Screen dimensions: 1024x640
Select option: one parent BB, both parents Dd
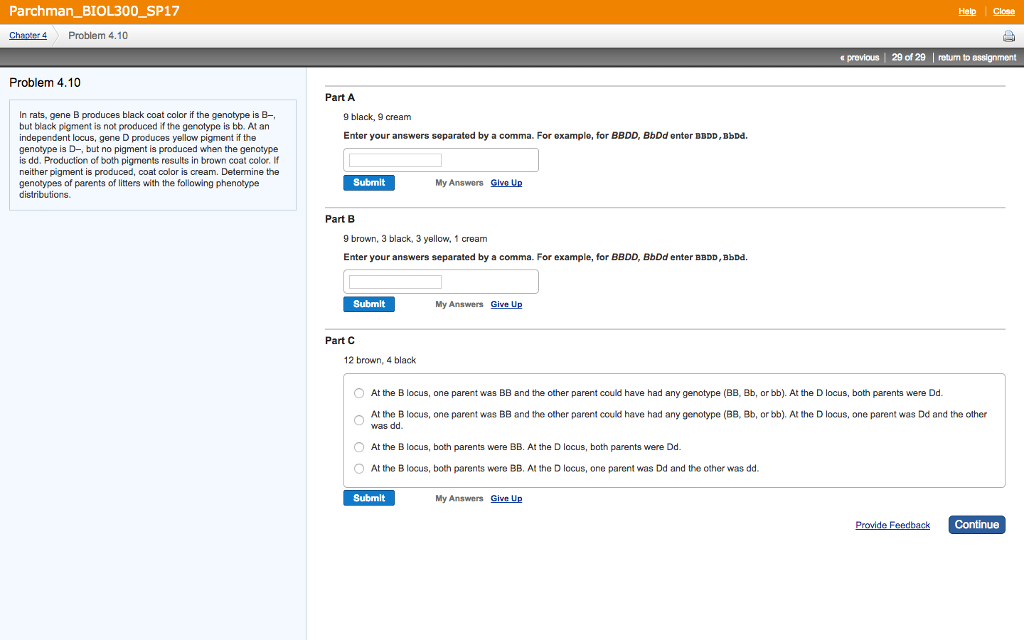[359, 393]
